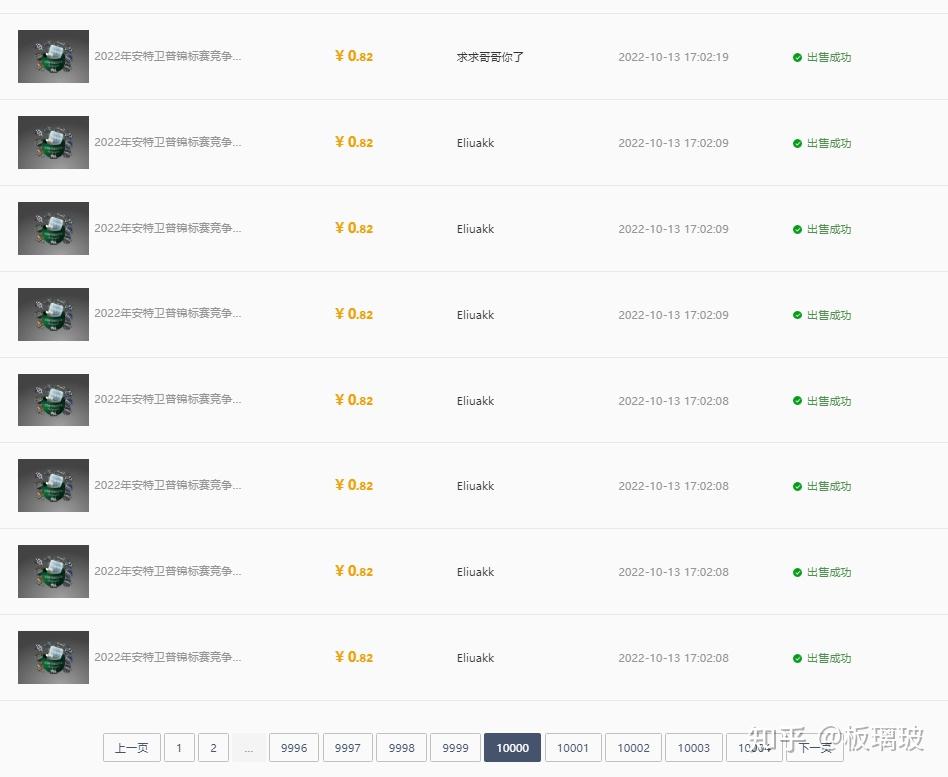Click success icon in Eliuakk row just below 求求哥哥你了

(x=797, y=143)
